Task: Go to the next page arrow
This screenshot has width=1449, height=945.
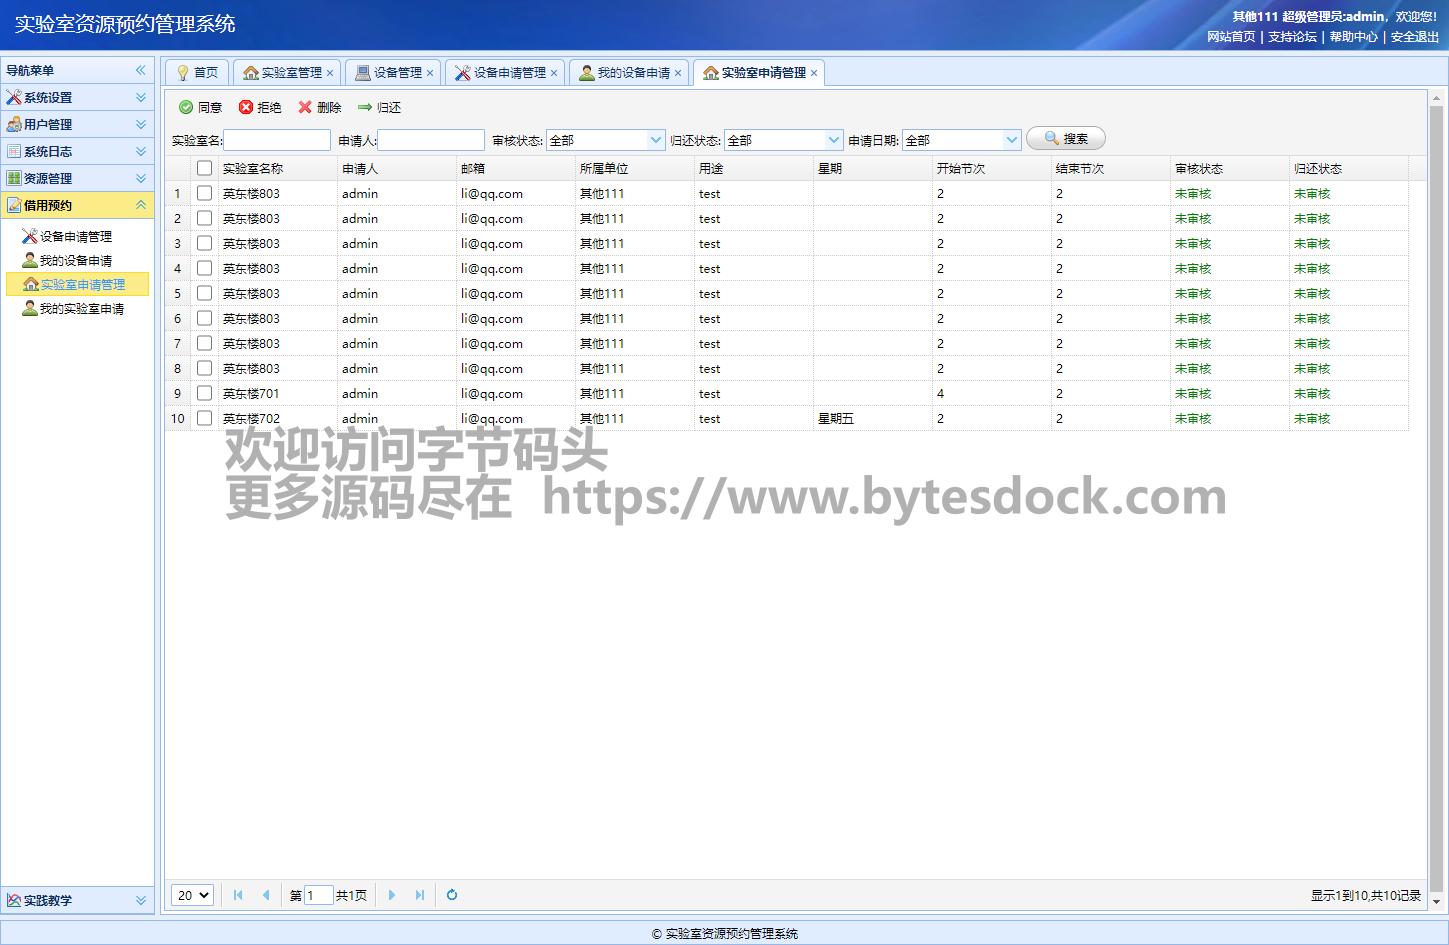Action: 392,895
